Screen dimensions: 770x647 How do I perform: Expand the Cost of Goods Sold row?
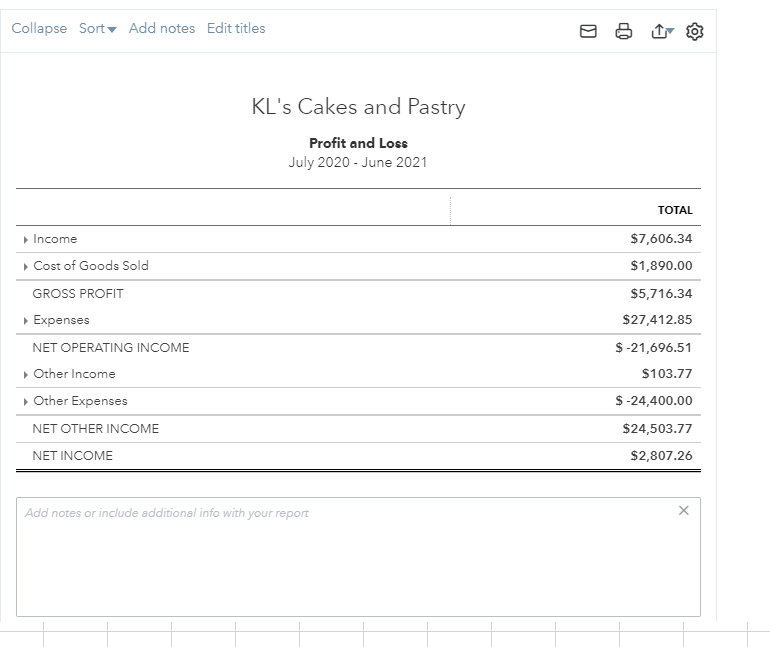click(x=26, y=267)
